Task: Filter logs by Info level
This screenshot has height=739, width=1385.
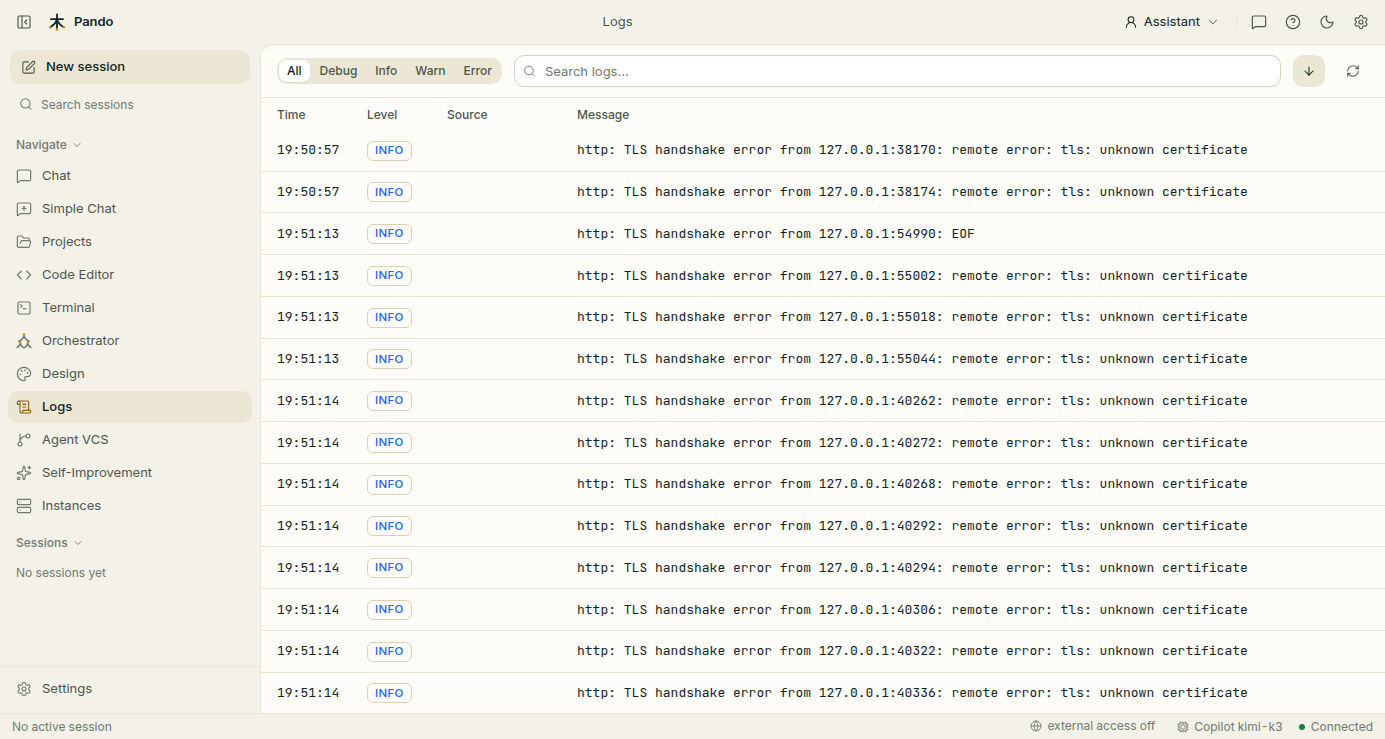Action: point(386,71)
